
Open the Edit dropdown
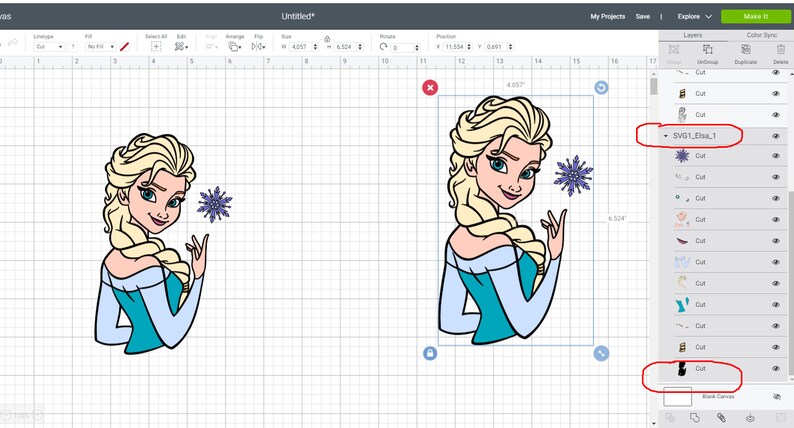click(x=181, y=47)
